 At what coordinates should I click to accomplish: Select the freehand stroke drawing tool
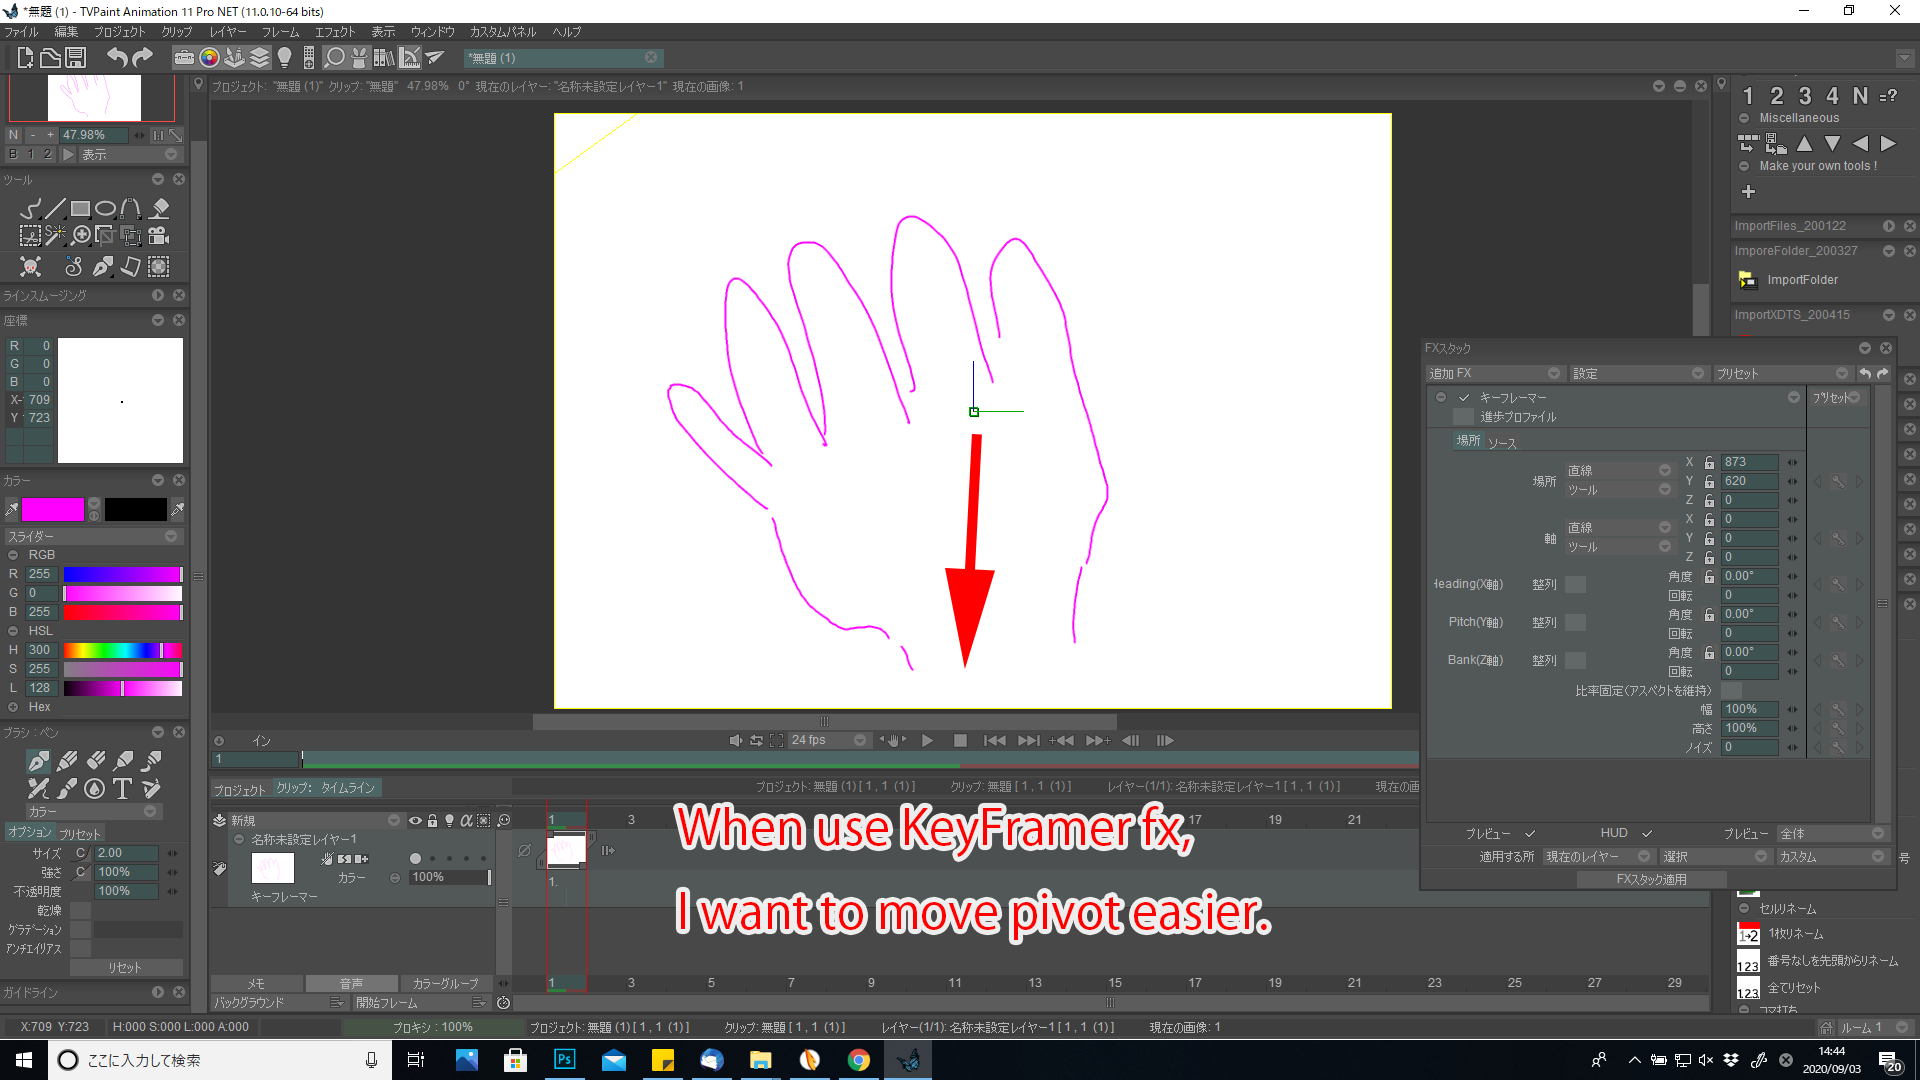click(x=30, y=208)
